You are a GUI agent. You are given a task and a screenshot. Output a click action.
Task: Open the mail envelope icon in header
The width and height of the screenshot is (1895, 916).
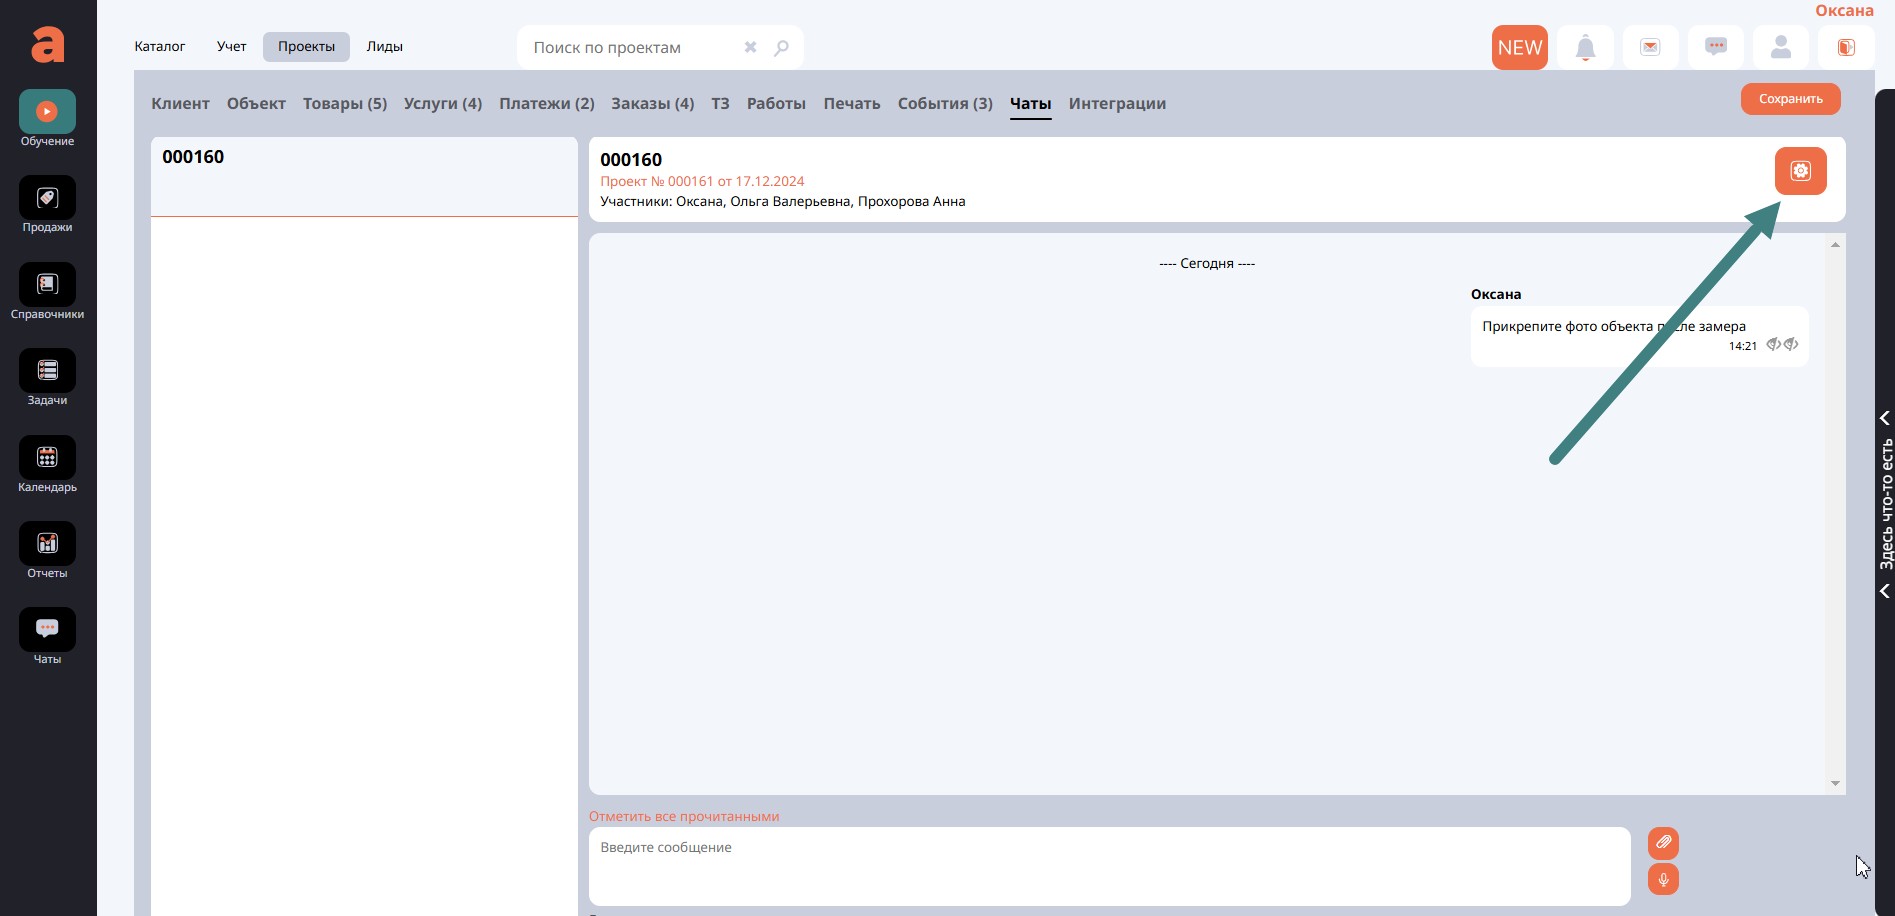coord(1650,48)
